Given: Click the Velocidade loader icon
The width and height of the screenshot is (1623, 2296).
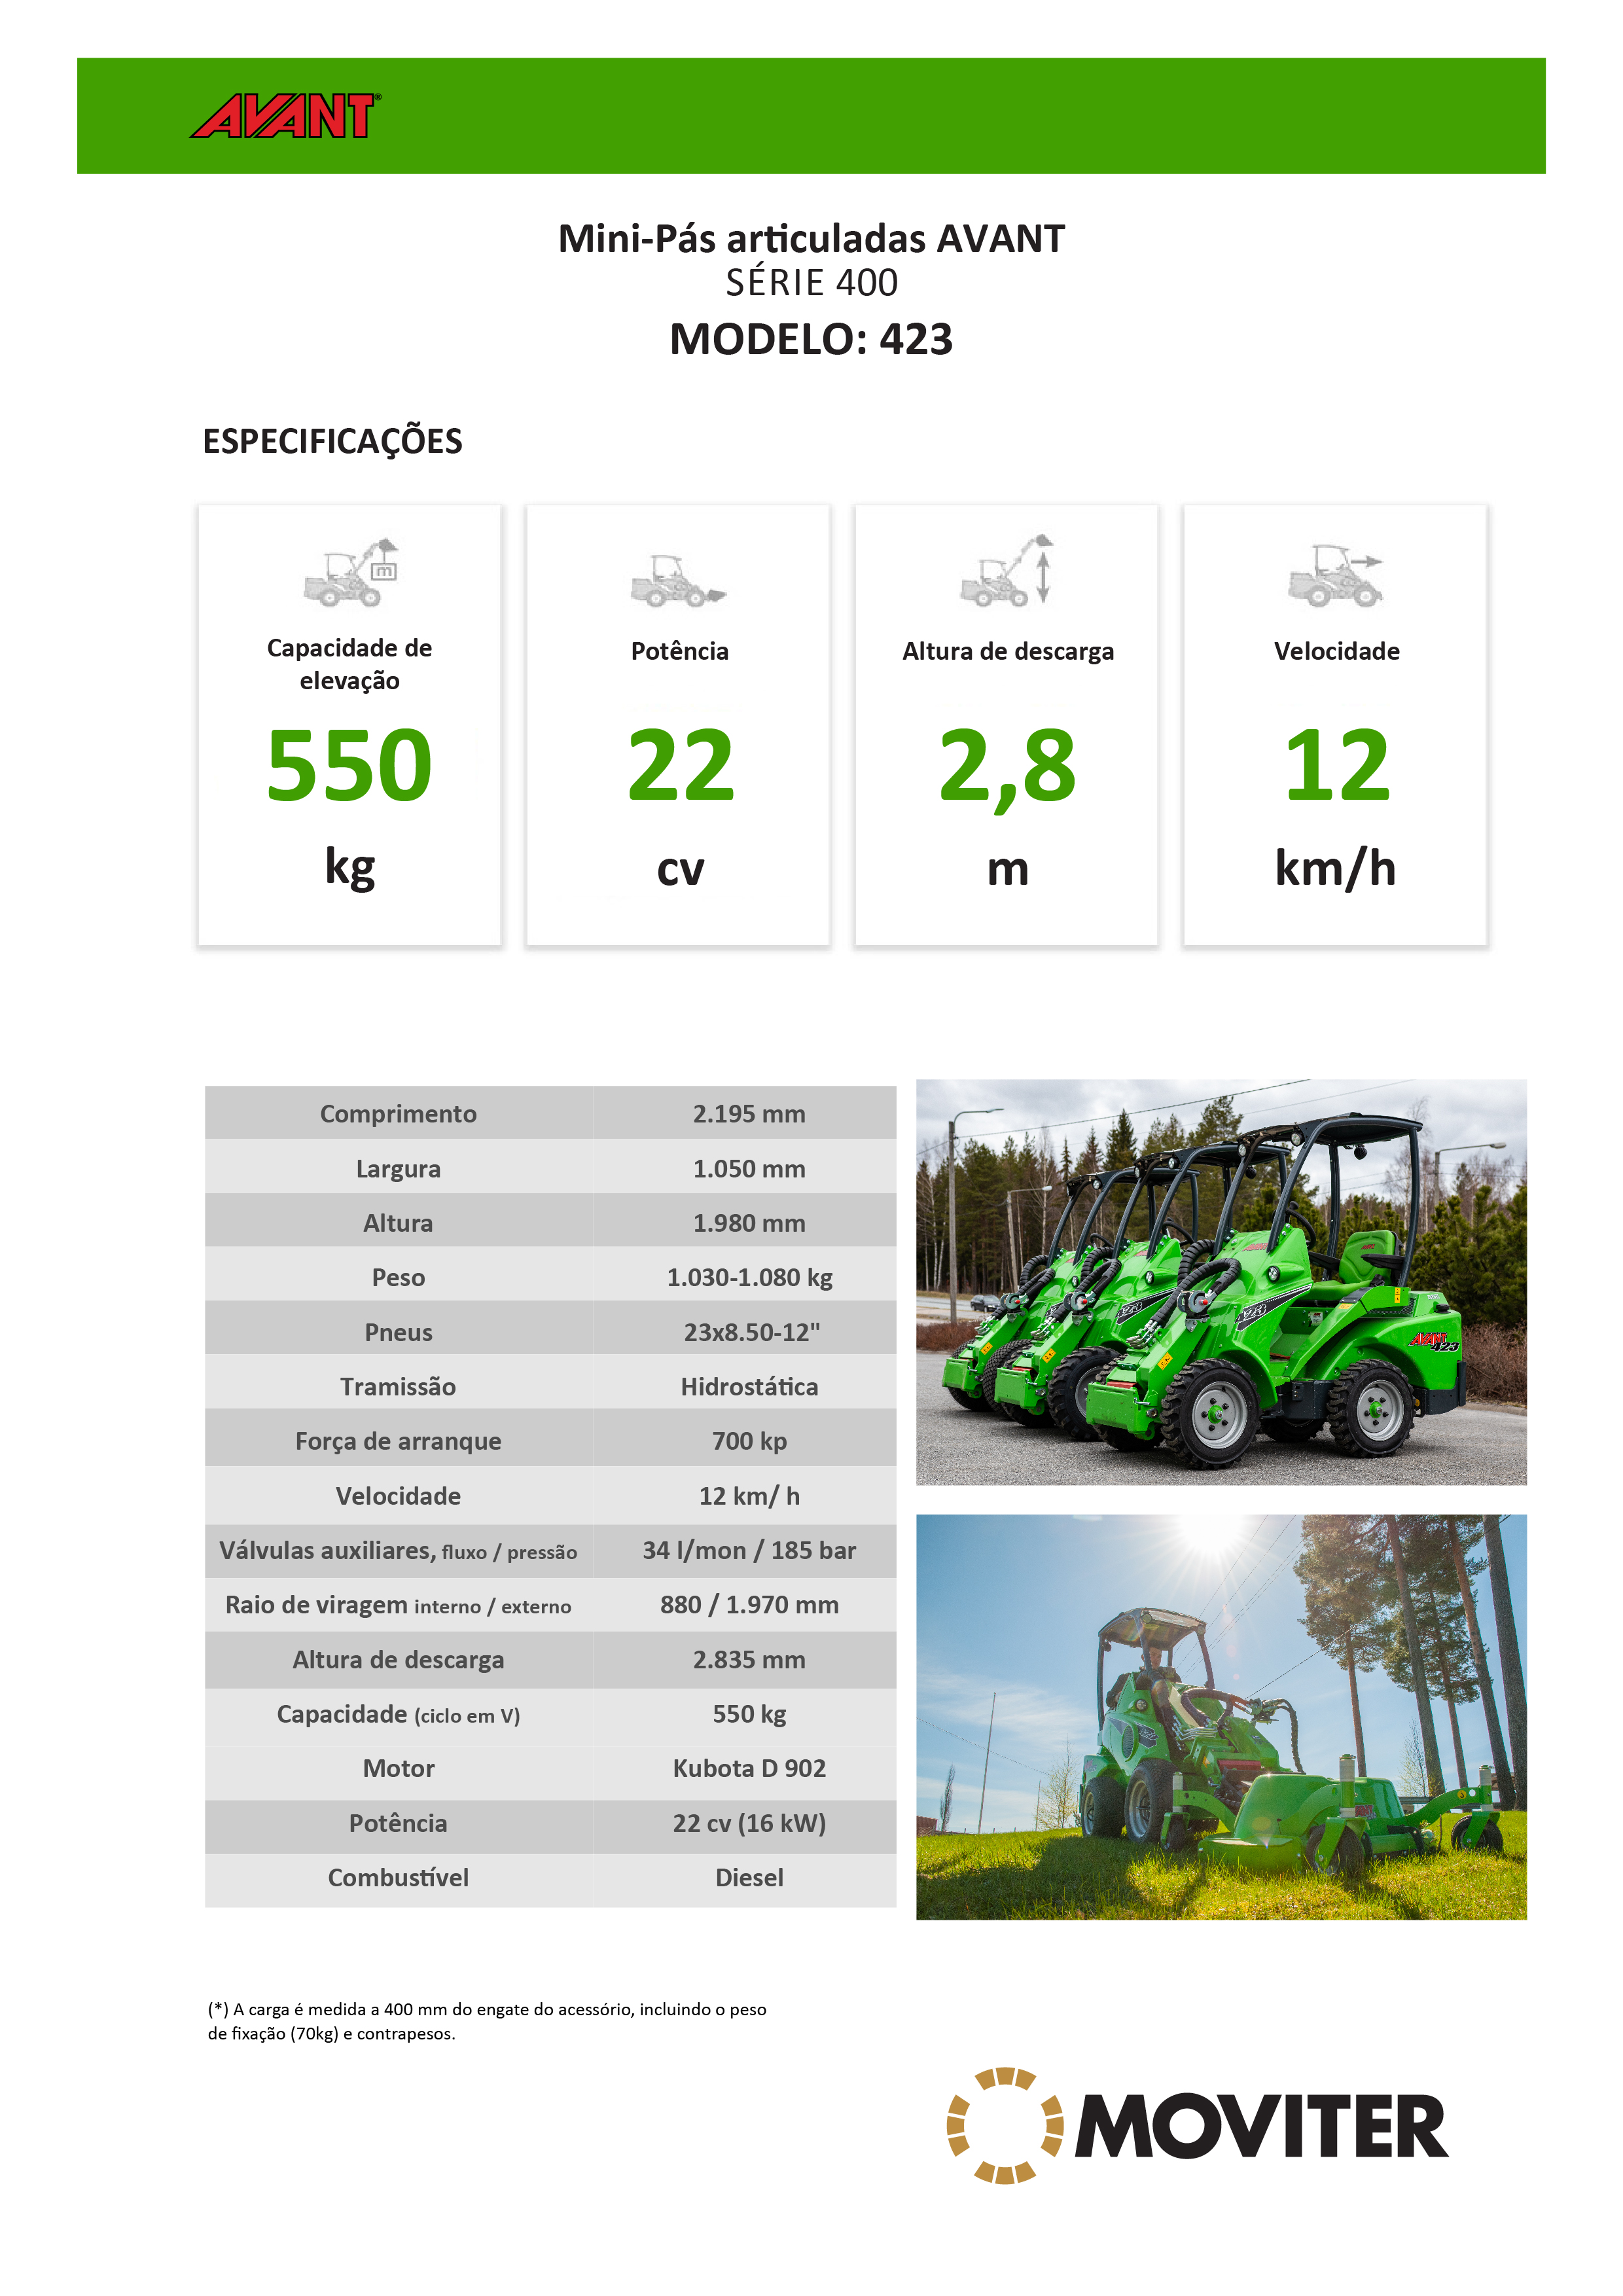Looking at the screenshot, I should click(x=1335, y=576).
